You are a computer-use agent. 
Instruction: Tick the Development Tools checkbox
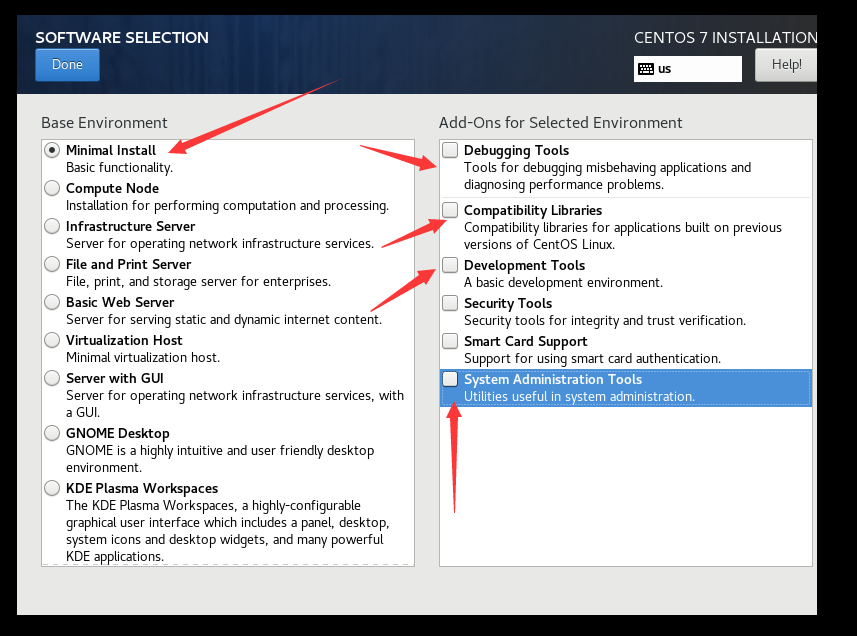coord(450,265)
